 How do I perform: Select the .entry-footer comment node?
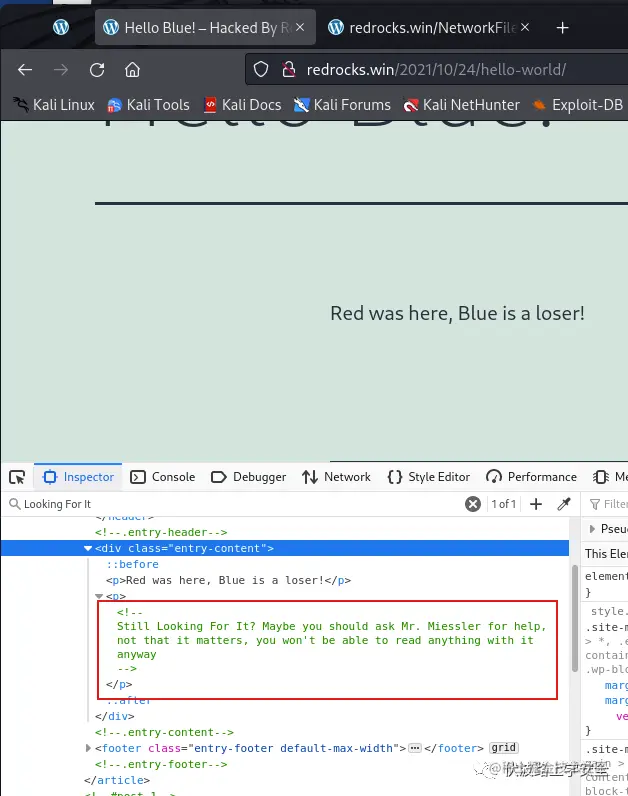pos(161,765)
